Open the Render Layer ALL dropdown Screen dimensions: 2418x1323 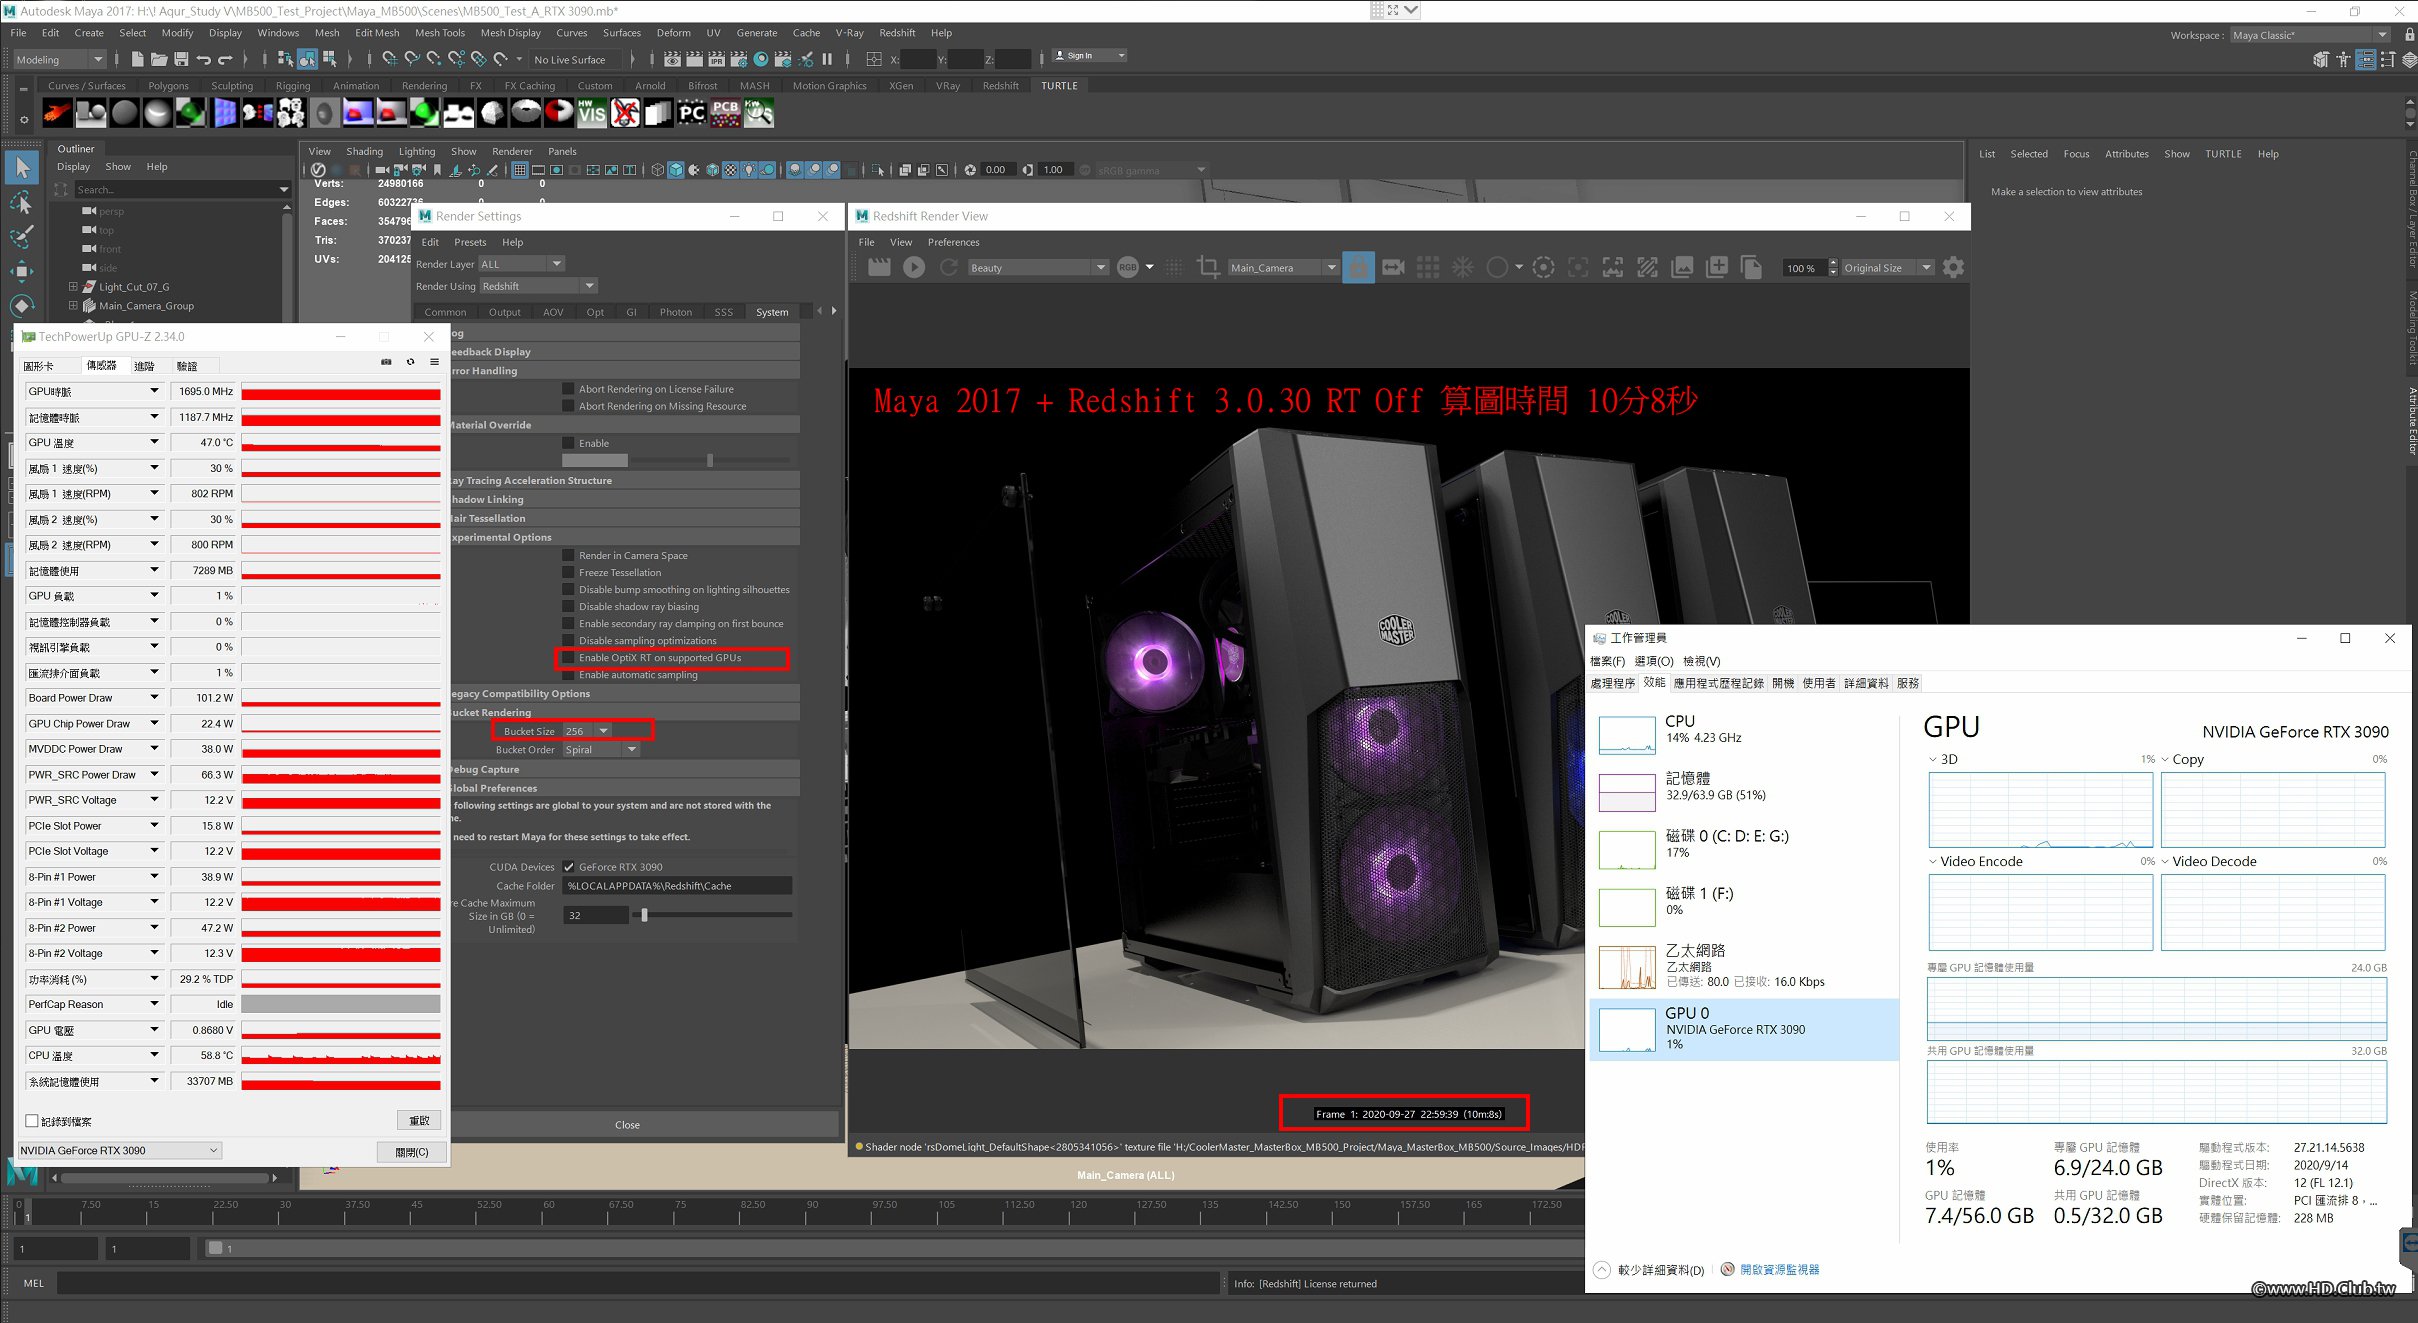tap(521, 264)
